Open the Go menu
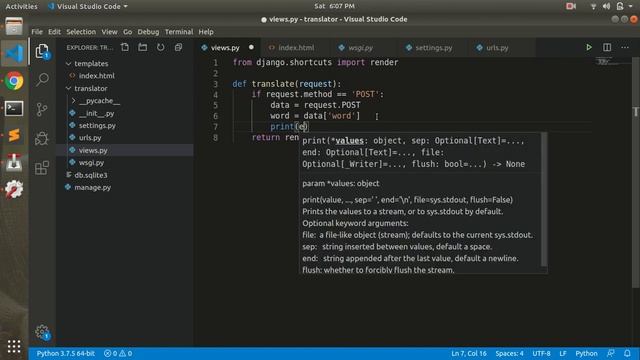 tap(127, 32)
